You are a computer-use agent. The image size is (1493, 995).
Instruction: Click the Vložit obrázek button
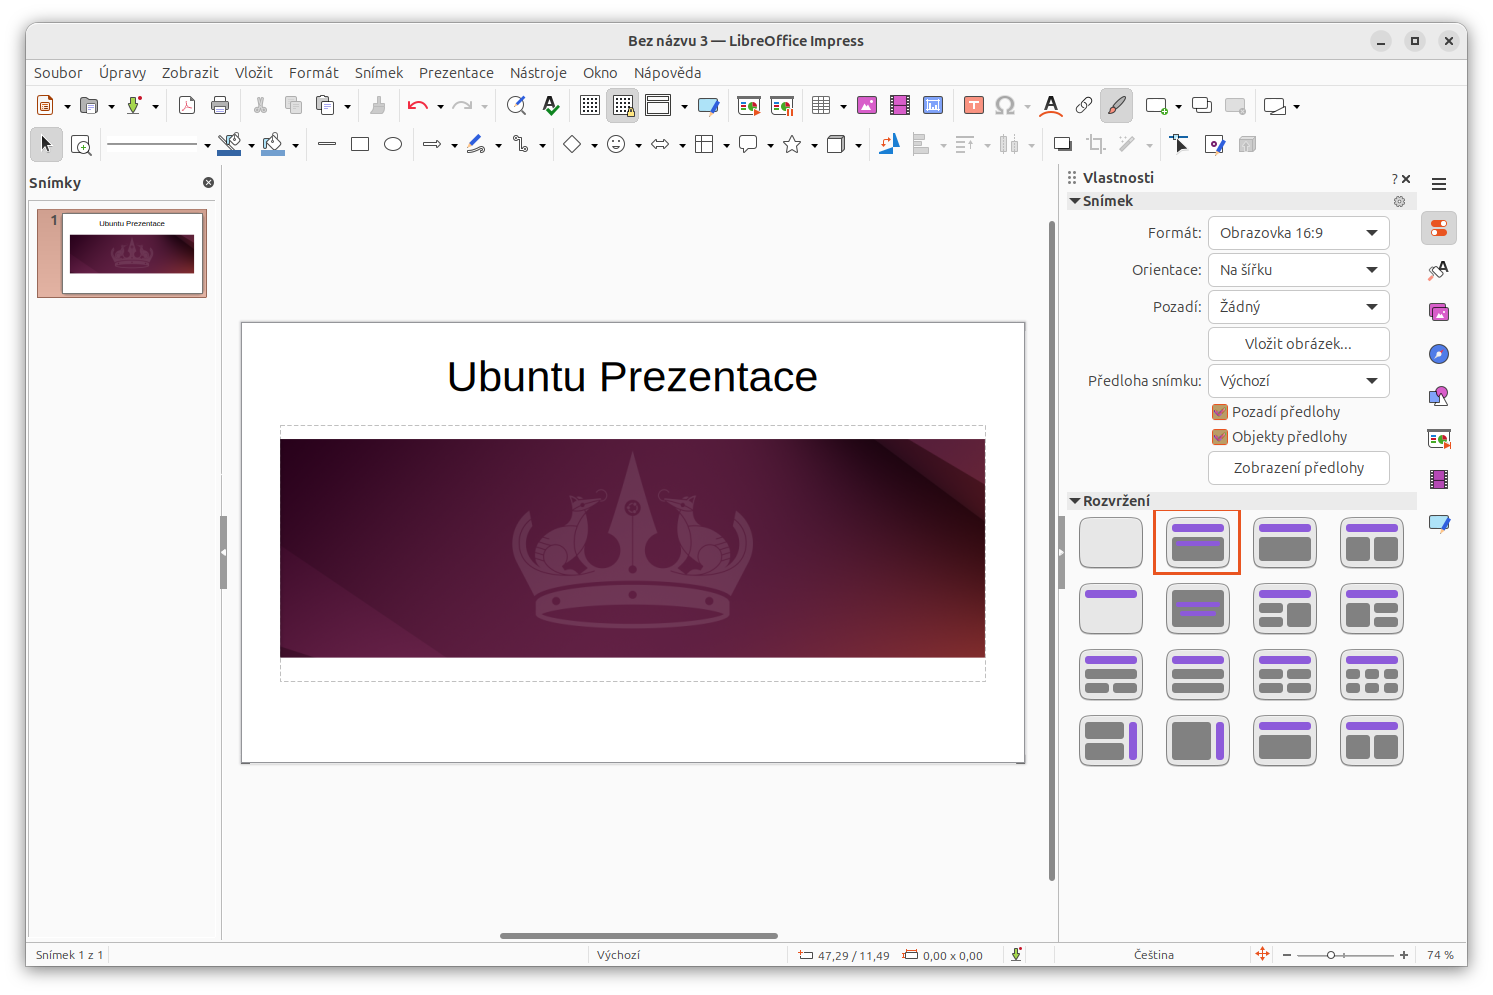point(1298,343)
